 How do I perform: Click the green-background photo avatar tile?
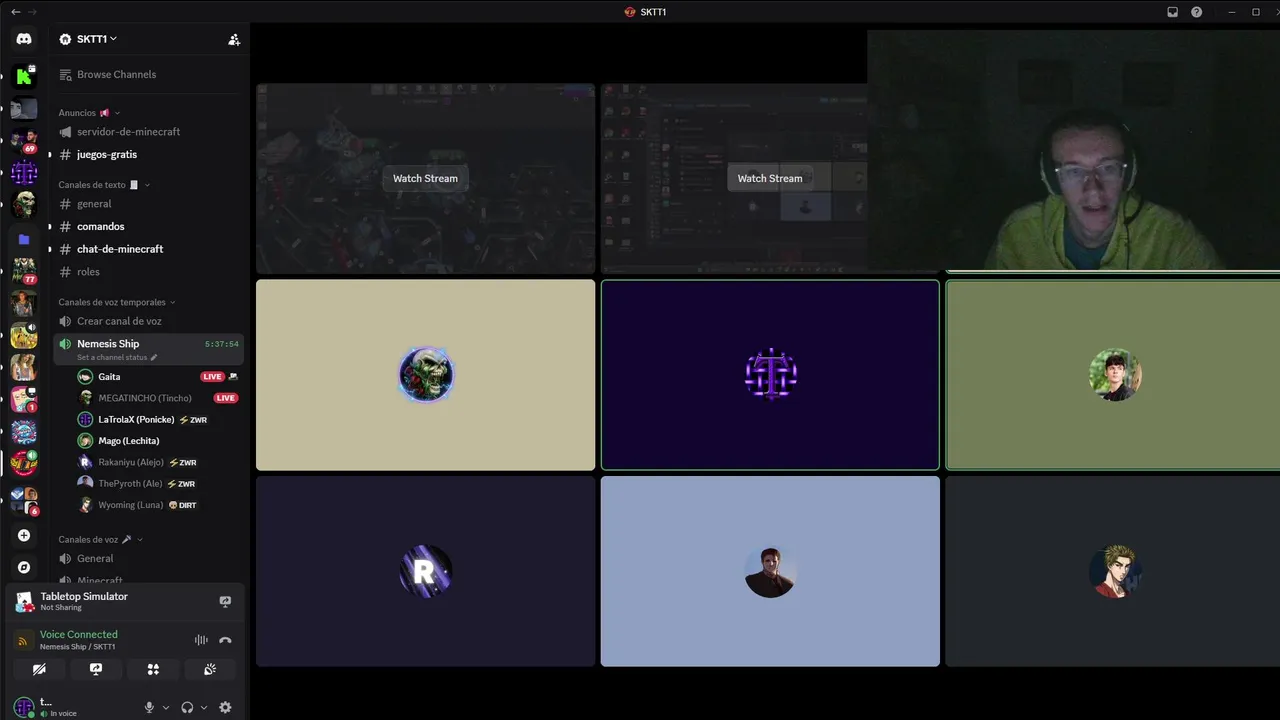pos(1113,375)
